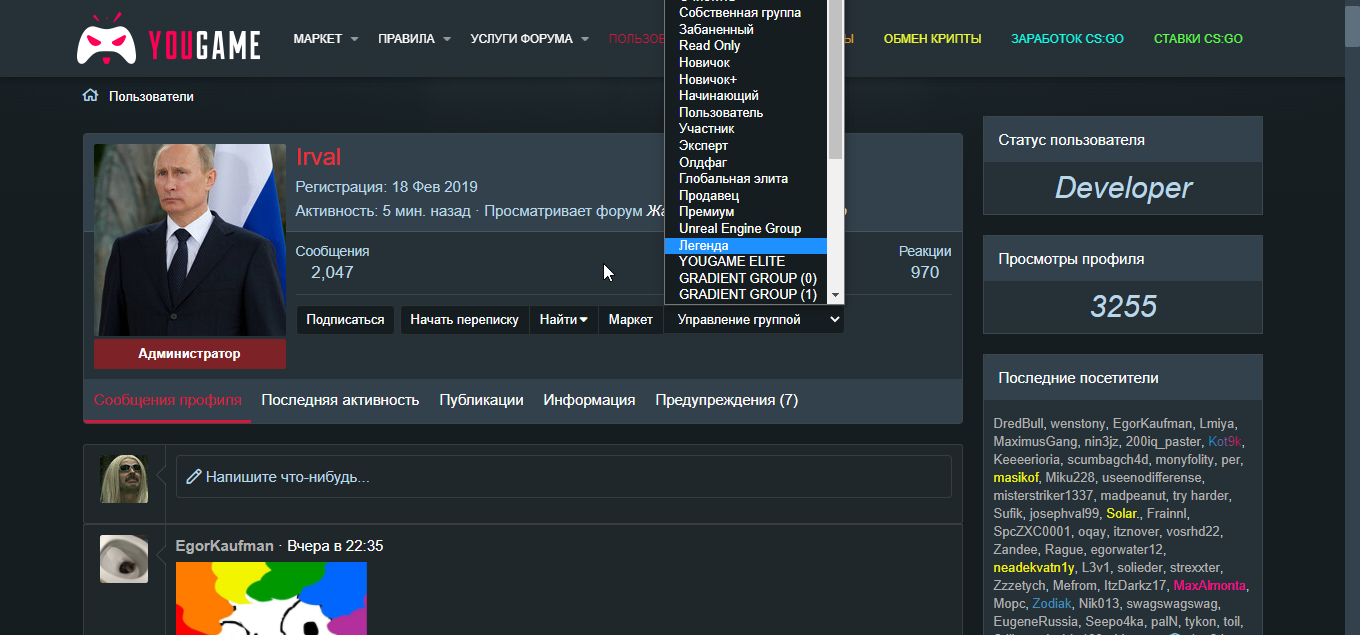Open the Предупреждения (7) tab
This screenshot has width=1360, height=635.
(x=726, y=400)
